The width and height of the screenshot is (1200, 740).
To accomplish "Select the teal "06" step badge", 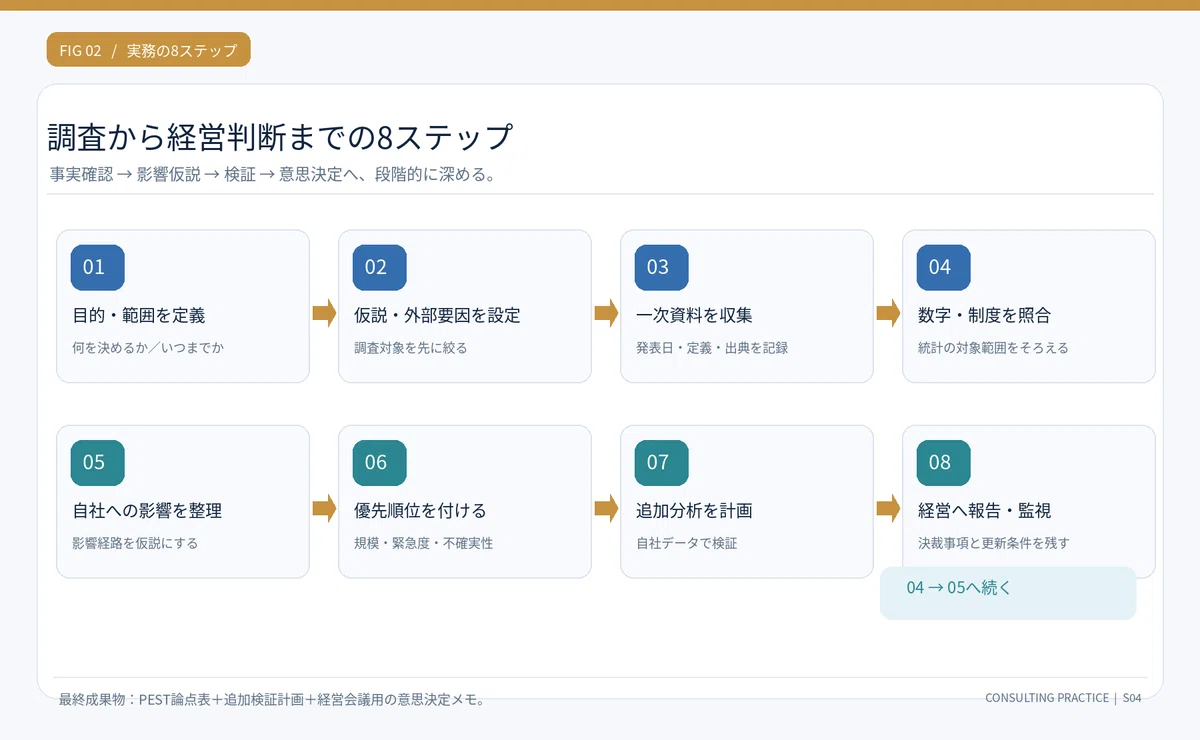I will 379,462.
